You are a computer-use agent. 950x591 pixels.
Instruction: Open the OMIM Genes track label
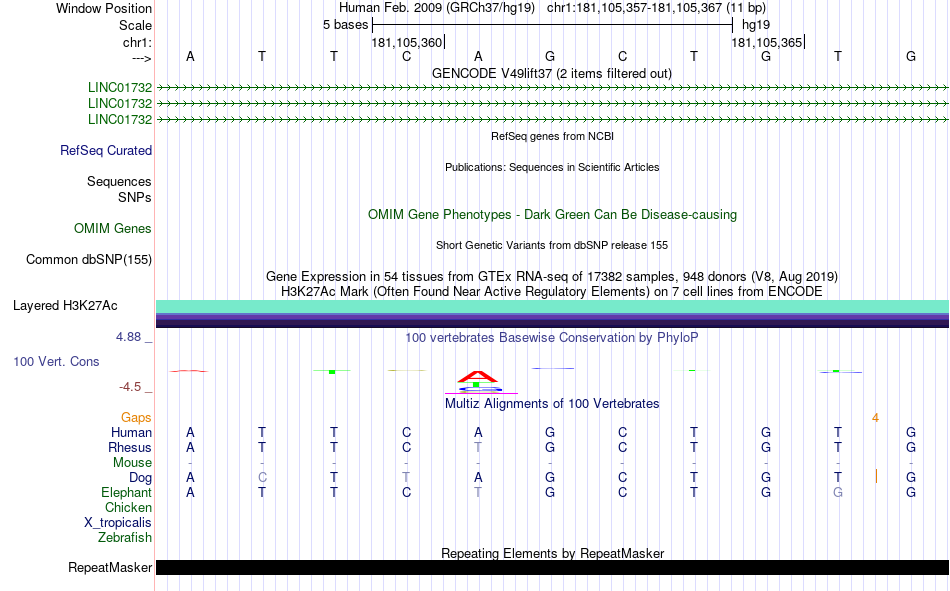tap(113, 228)
